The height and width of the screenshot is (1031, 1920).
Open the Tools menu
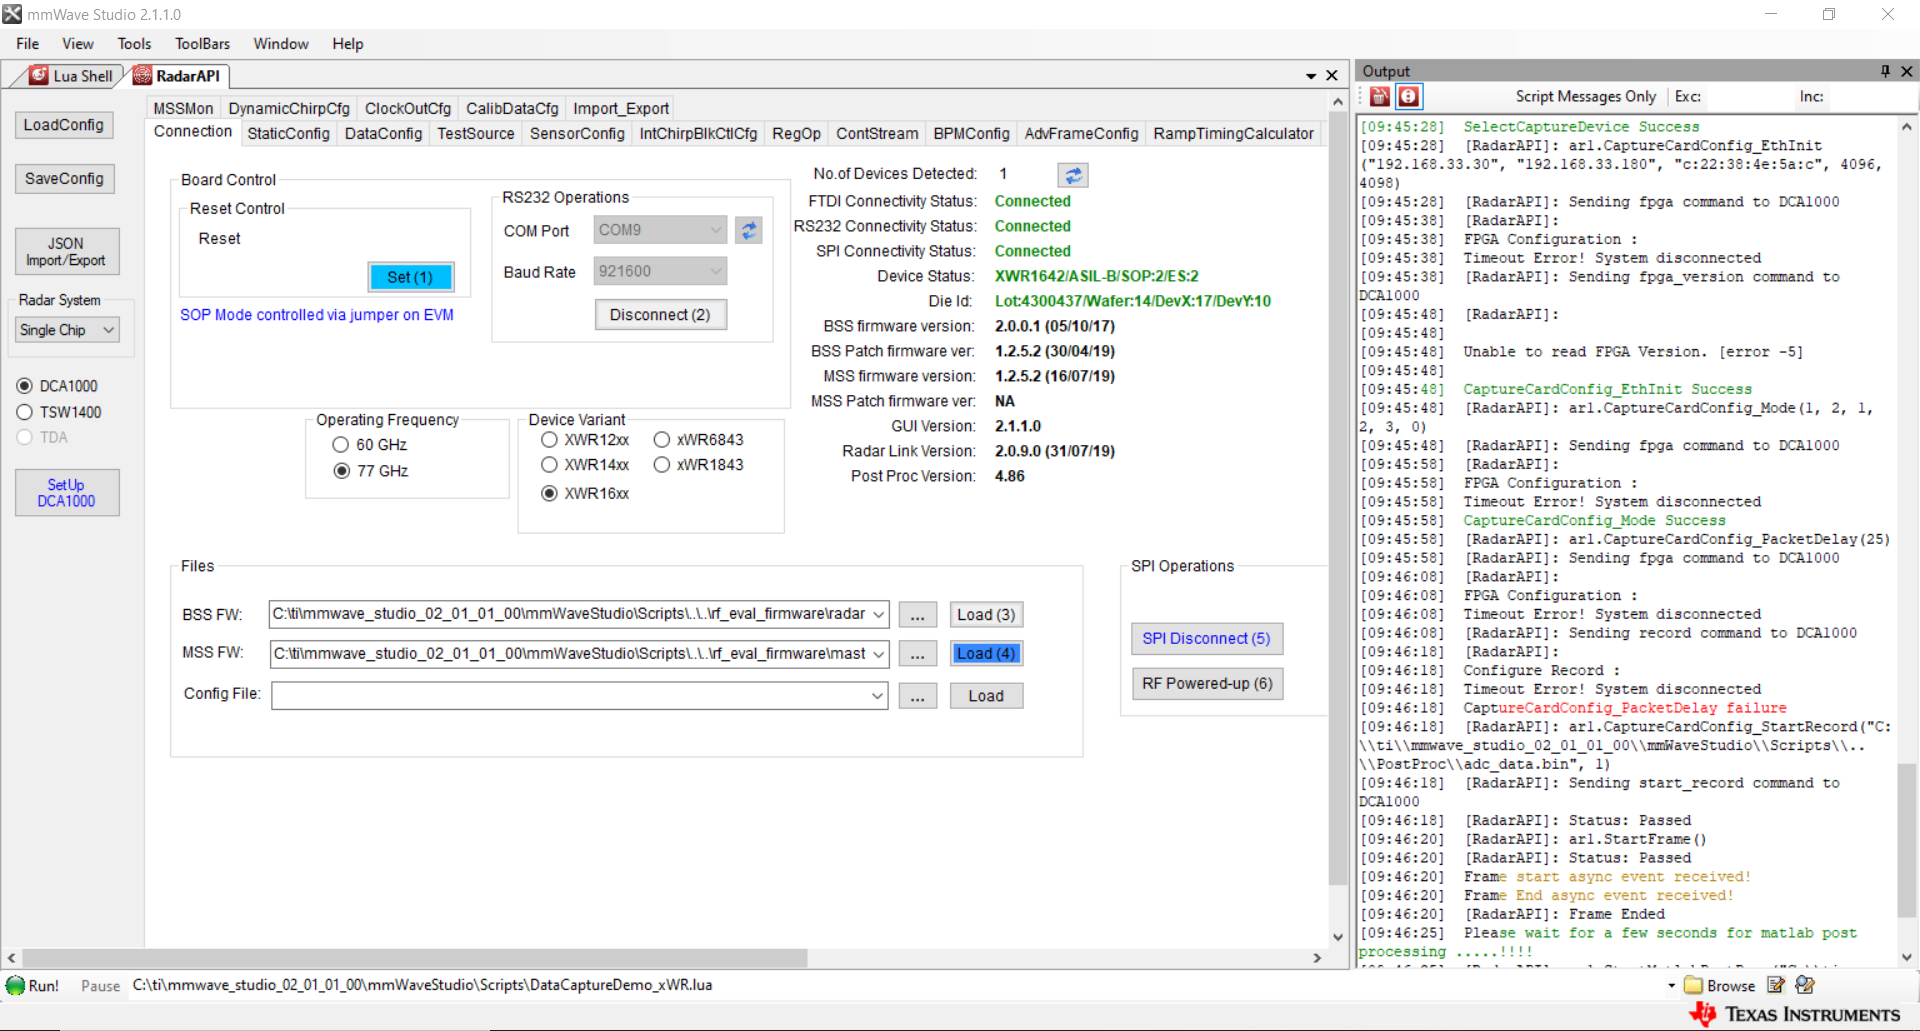pyautogui.click(x=134, y=44)
